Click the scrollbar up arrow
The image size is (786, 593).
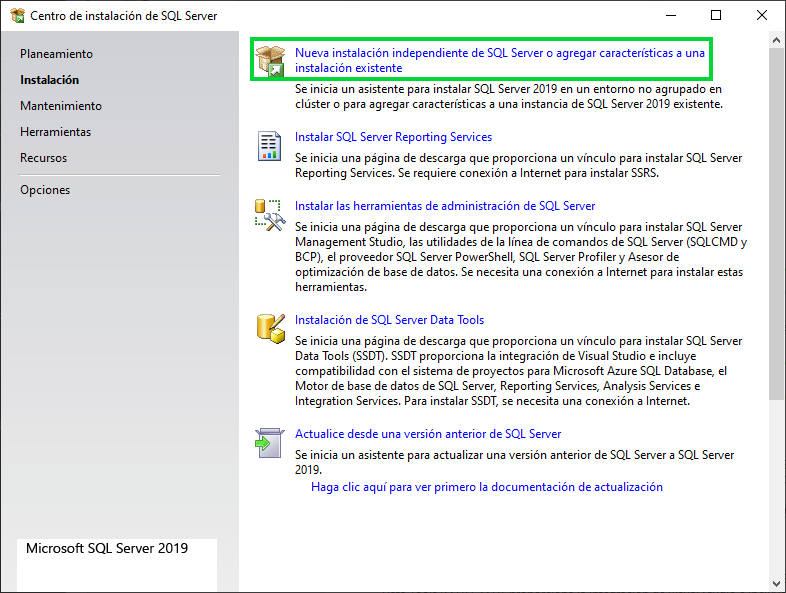776,40
